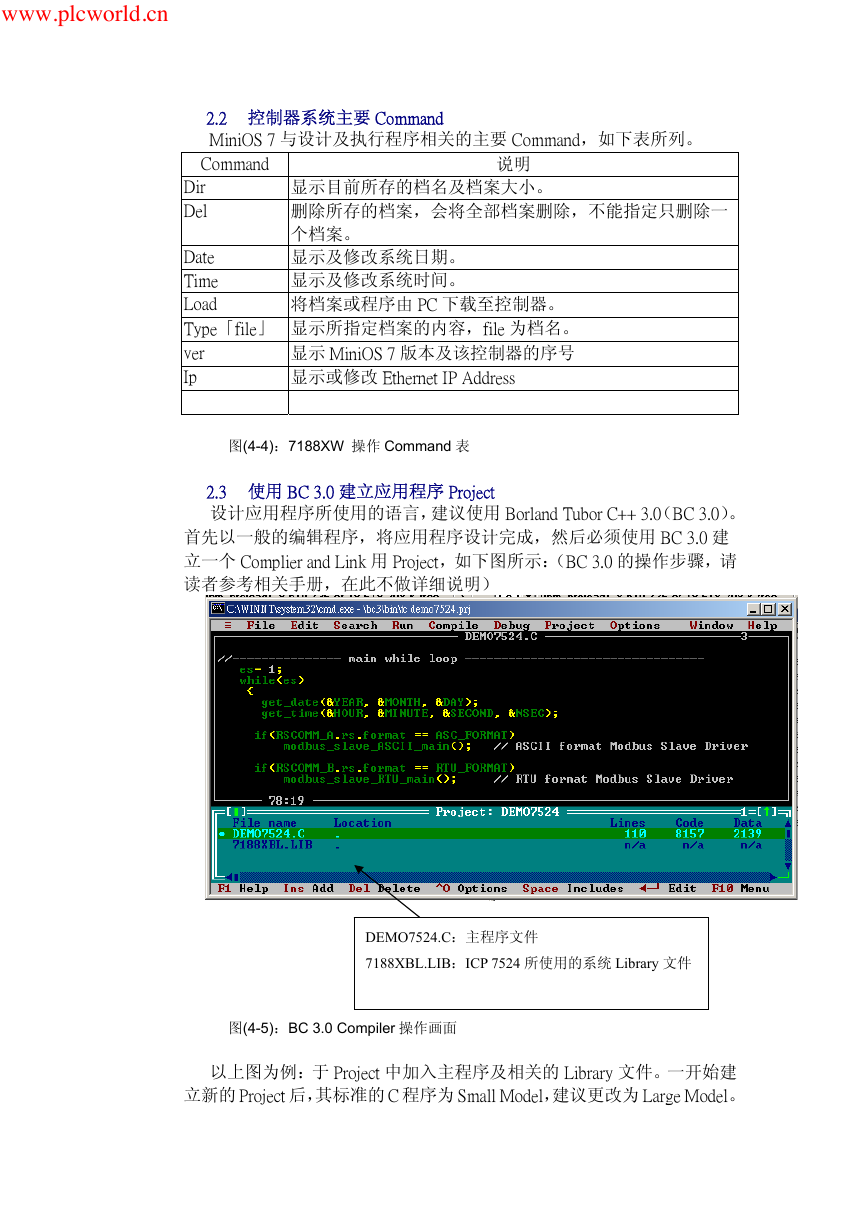Open the Help menu
This screenshot has width=868, height=1228.
pyautogui.click(x=762, y=625)
